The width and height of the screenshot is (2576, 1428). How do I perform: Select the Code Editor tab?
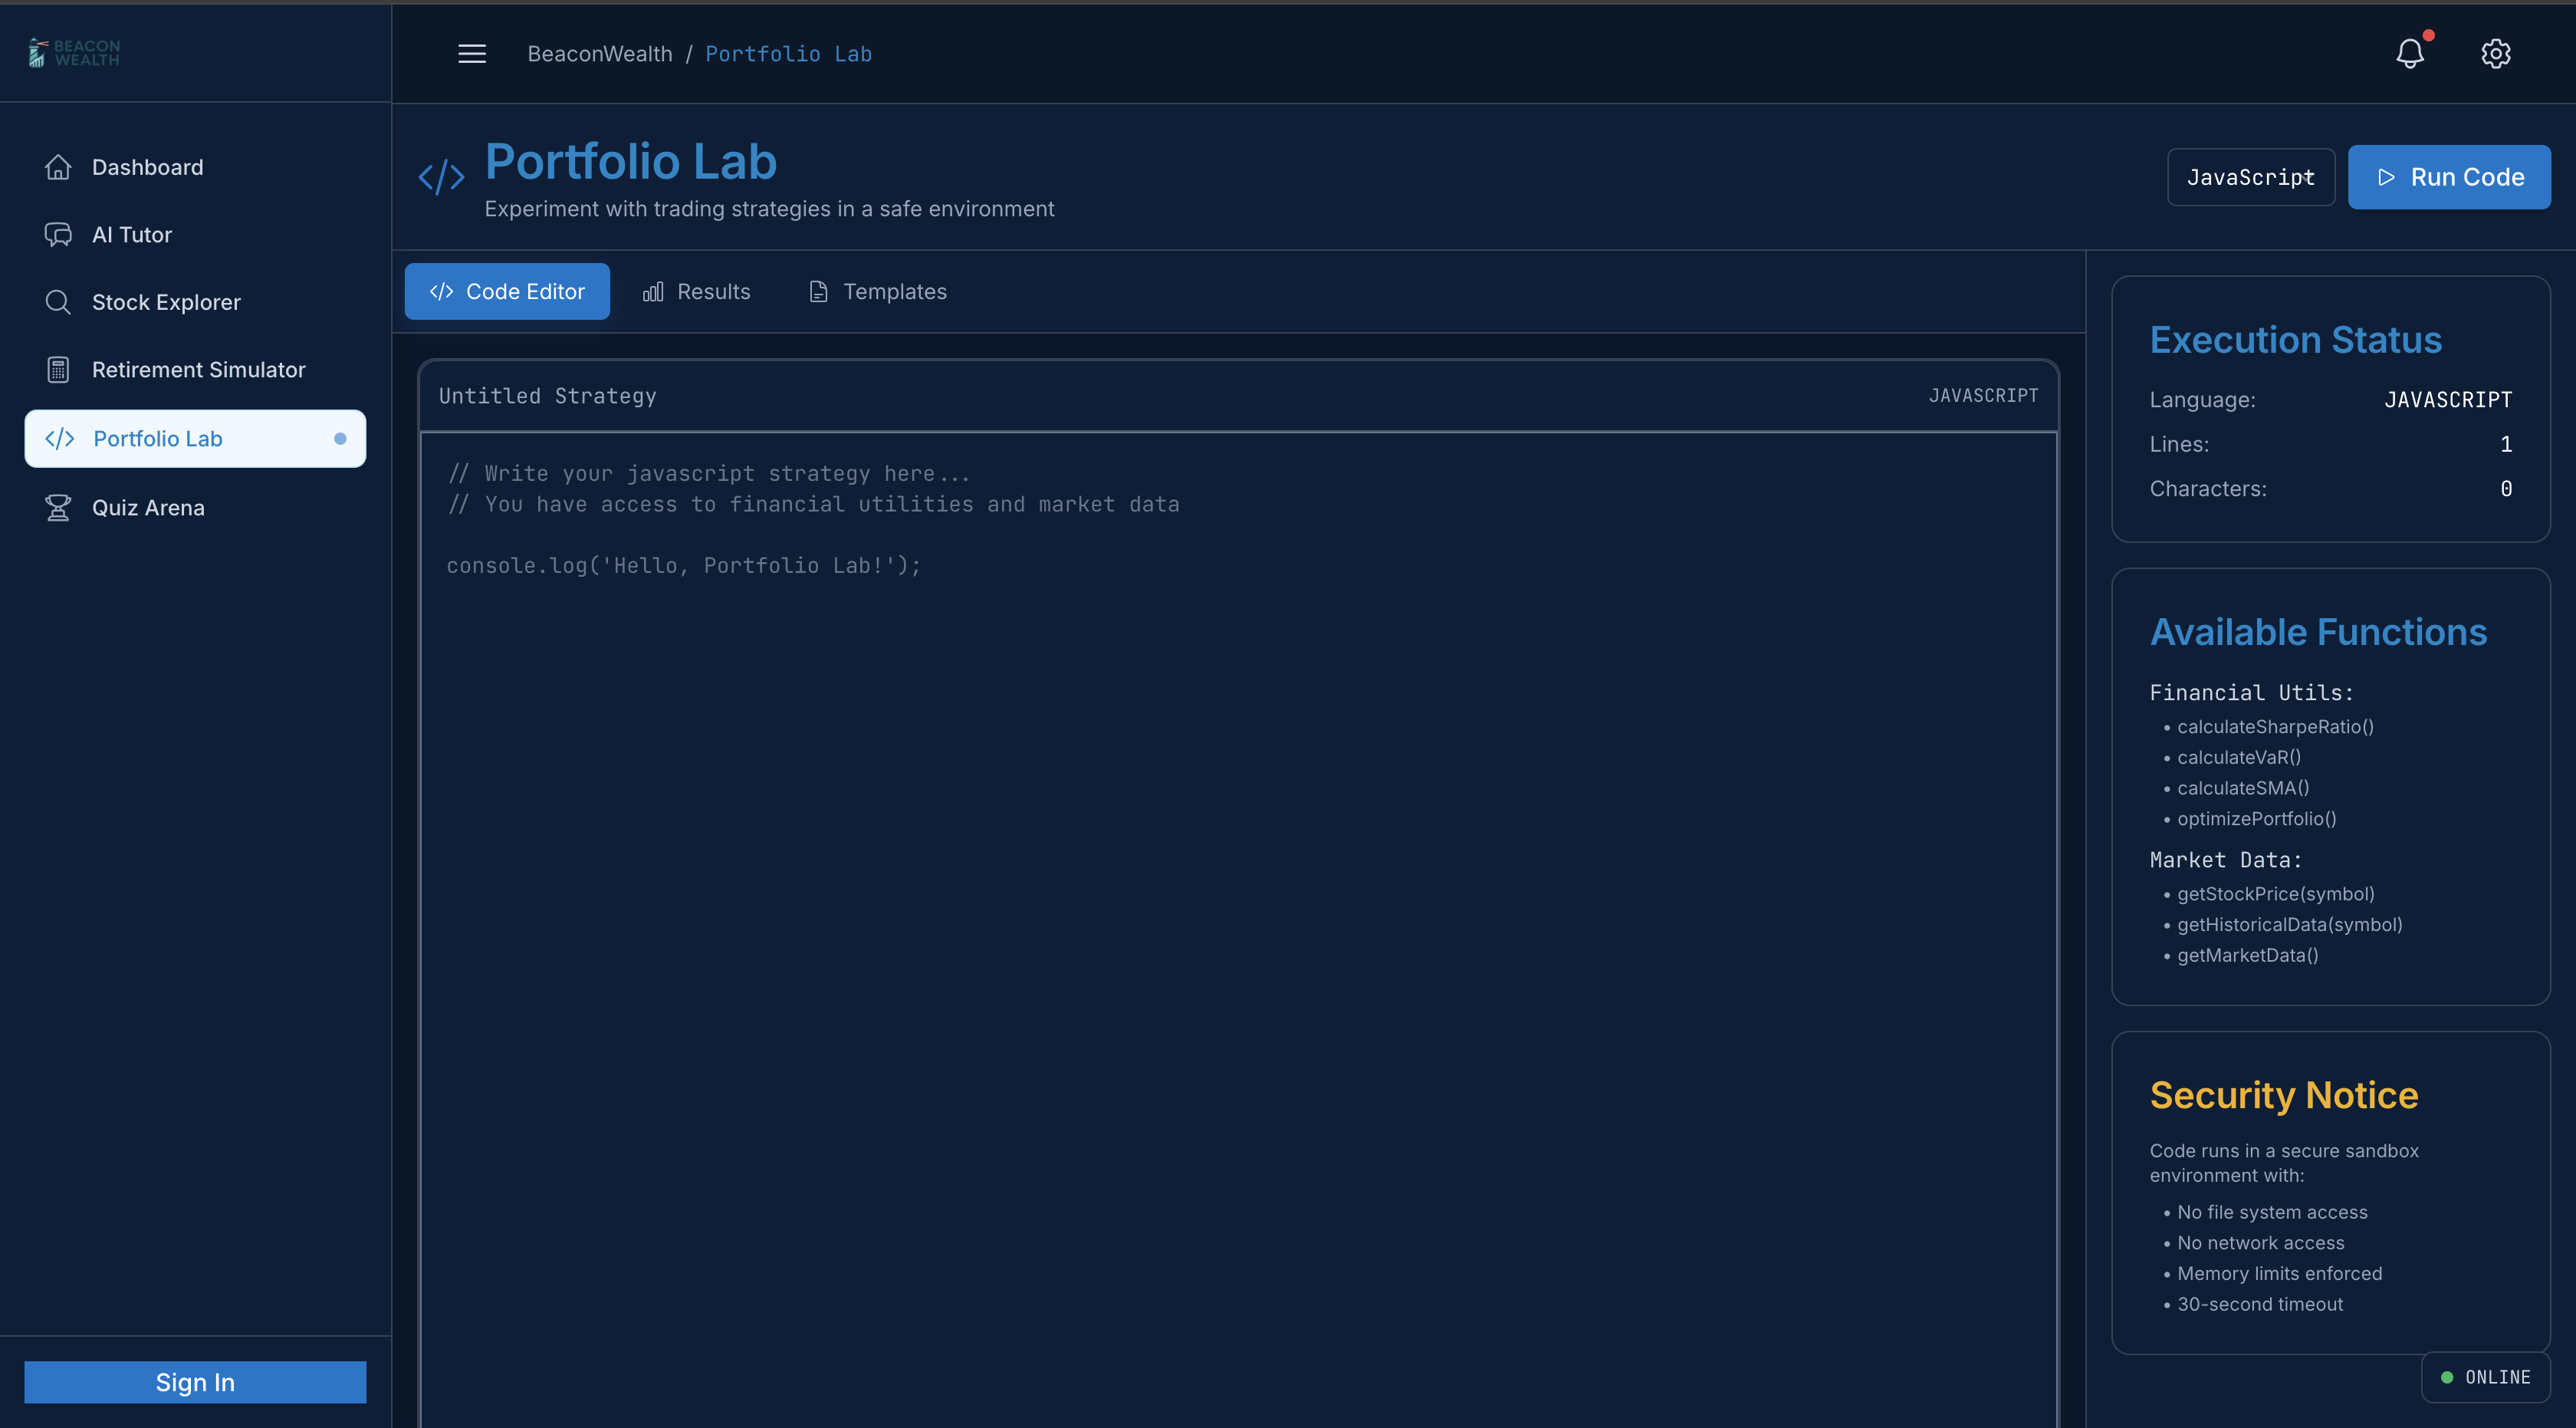(507, 292)
